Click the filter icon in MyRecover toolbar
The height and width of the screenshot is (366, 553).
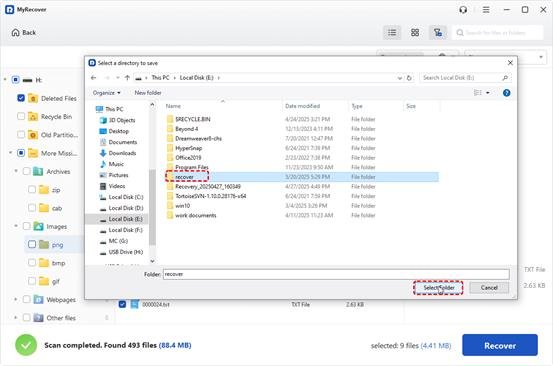pyautogui.click(x=438, y=33)
